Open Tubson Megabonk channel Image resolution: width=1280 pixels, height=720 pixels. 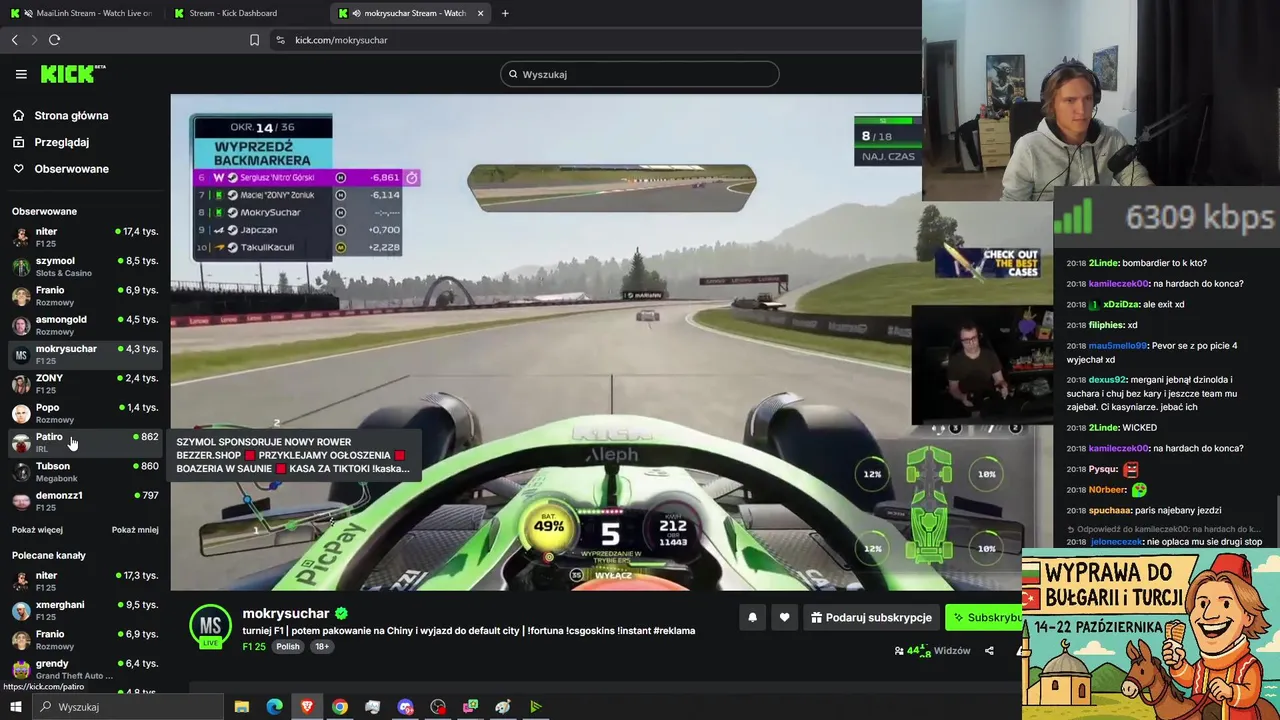[x=85, y=472]
